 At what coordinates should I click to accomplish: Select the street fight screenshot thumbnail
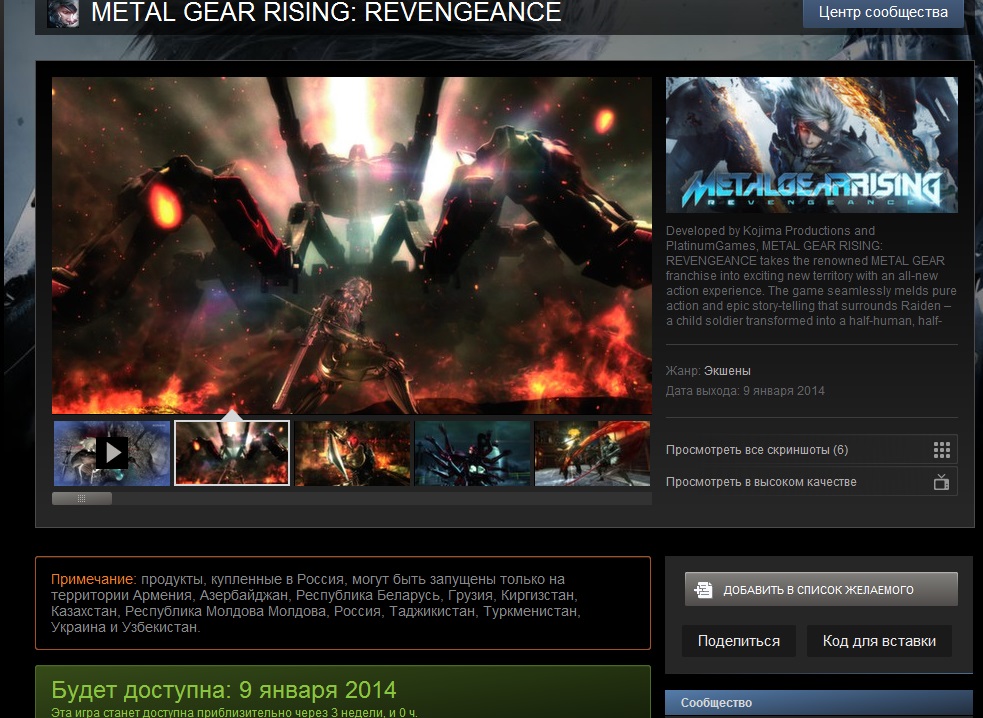(592, 453)
